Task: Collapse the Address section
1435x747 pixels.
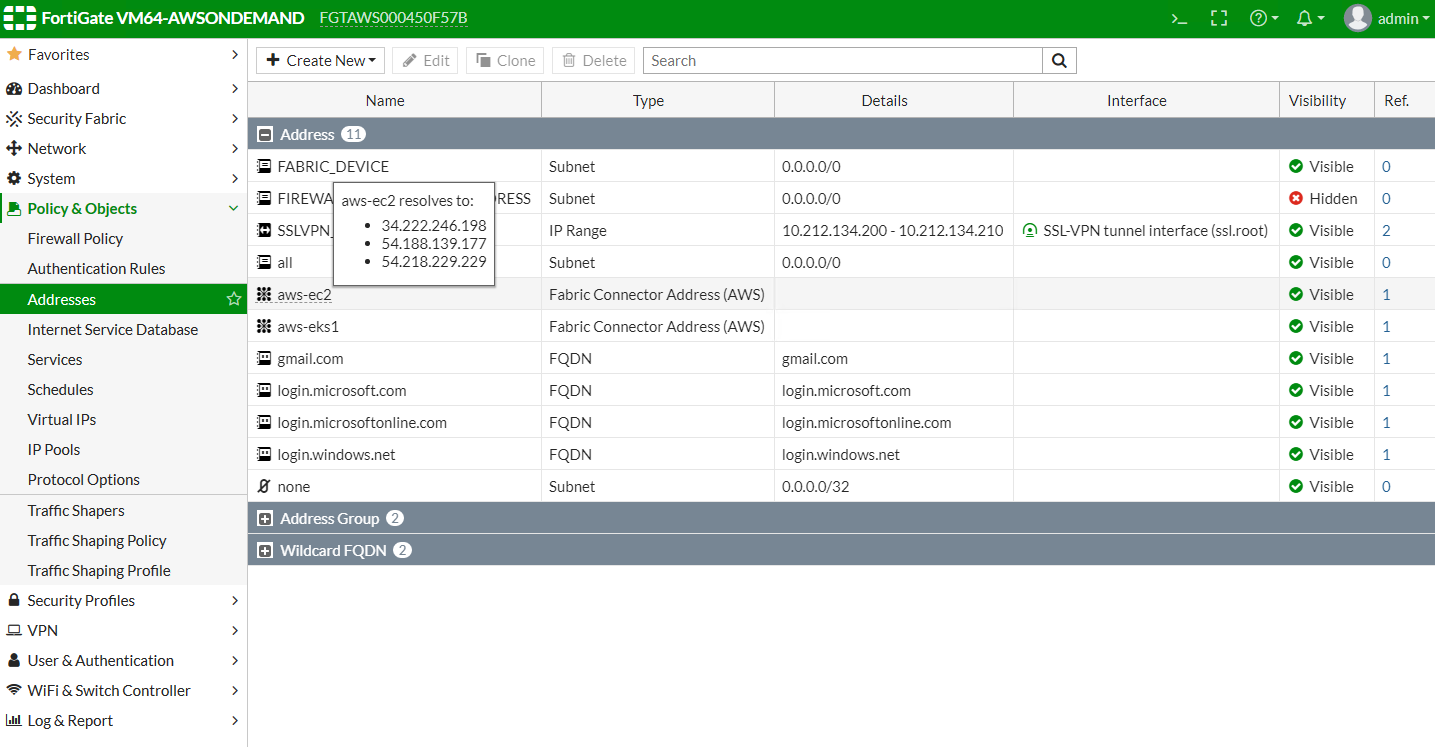Action: coord(265,135)
